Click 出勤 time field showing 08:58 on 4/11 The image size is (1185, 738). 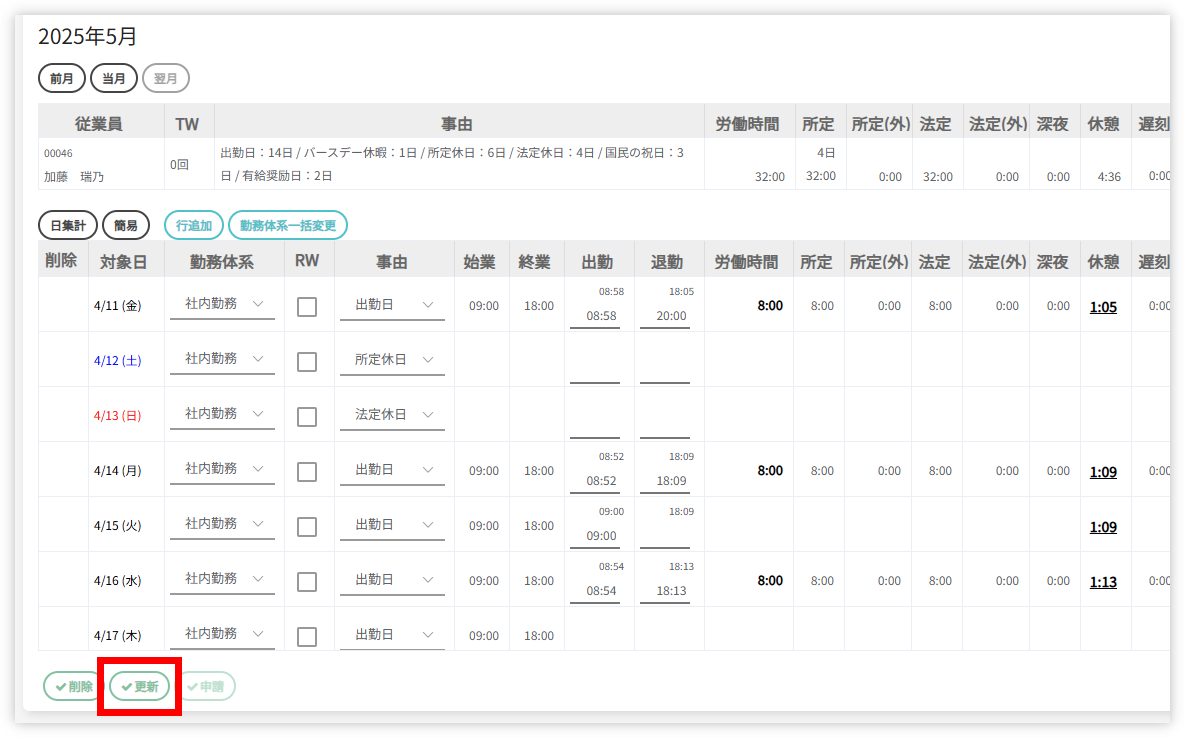(601, 315)
